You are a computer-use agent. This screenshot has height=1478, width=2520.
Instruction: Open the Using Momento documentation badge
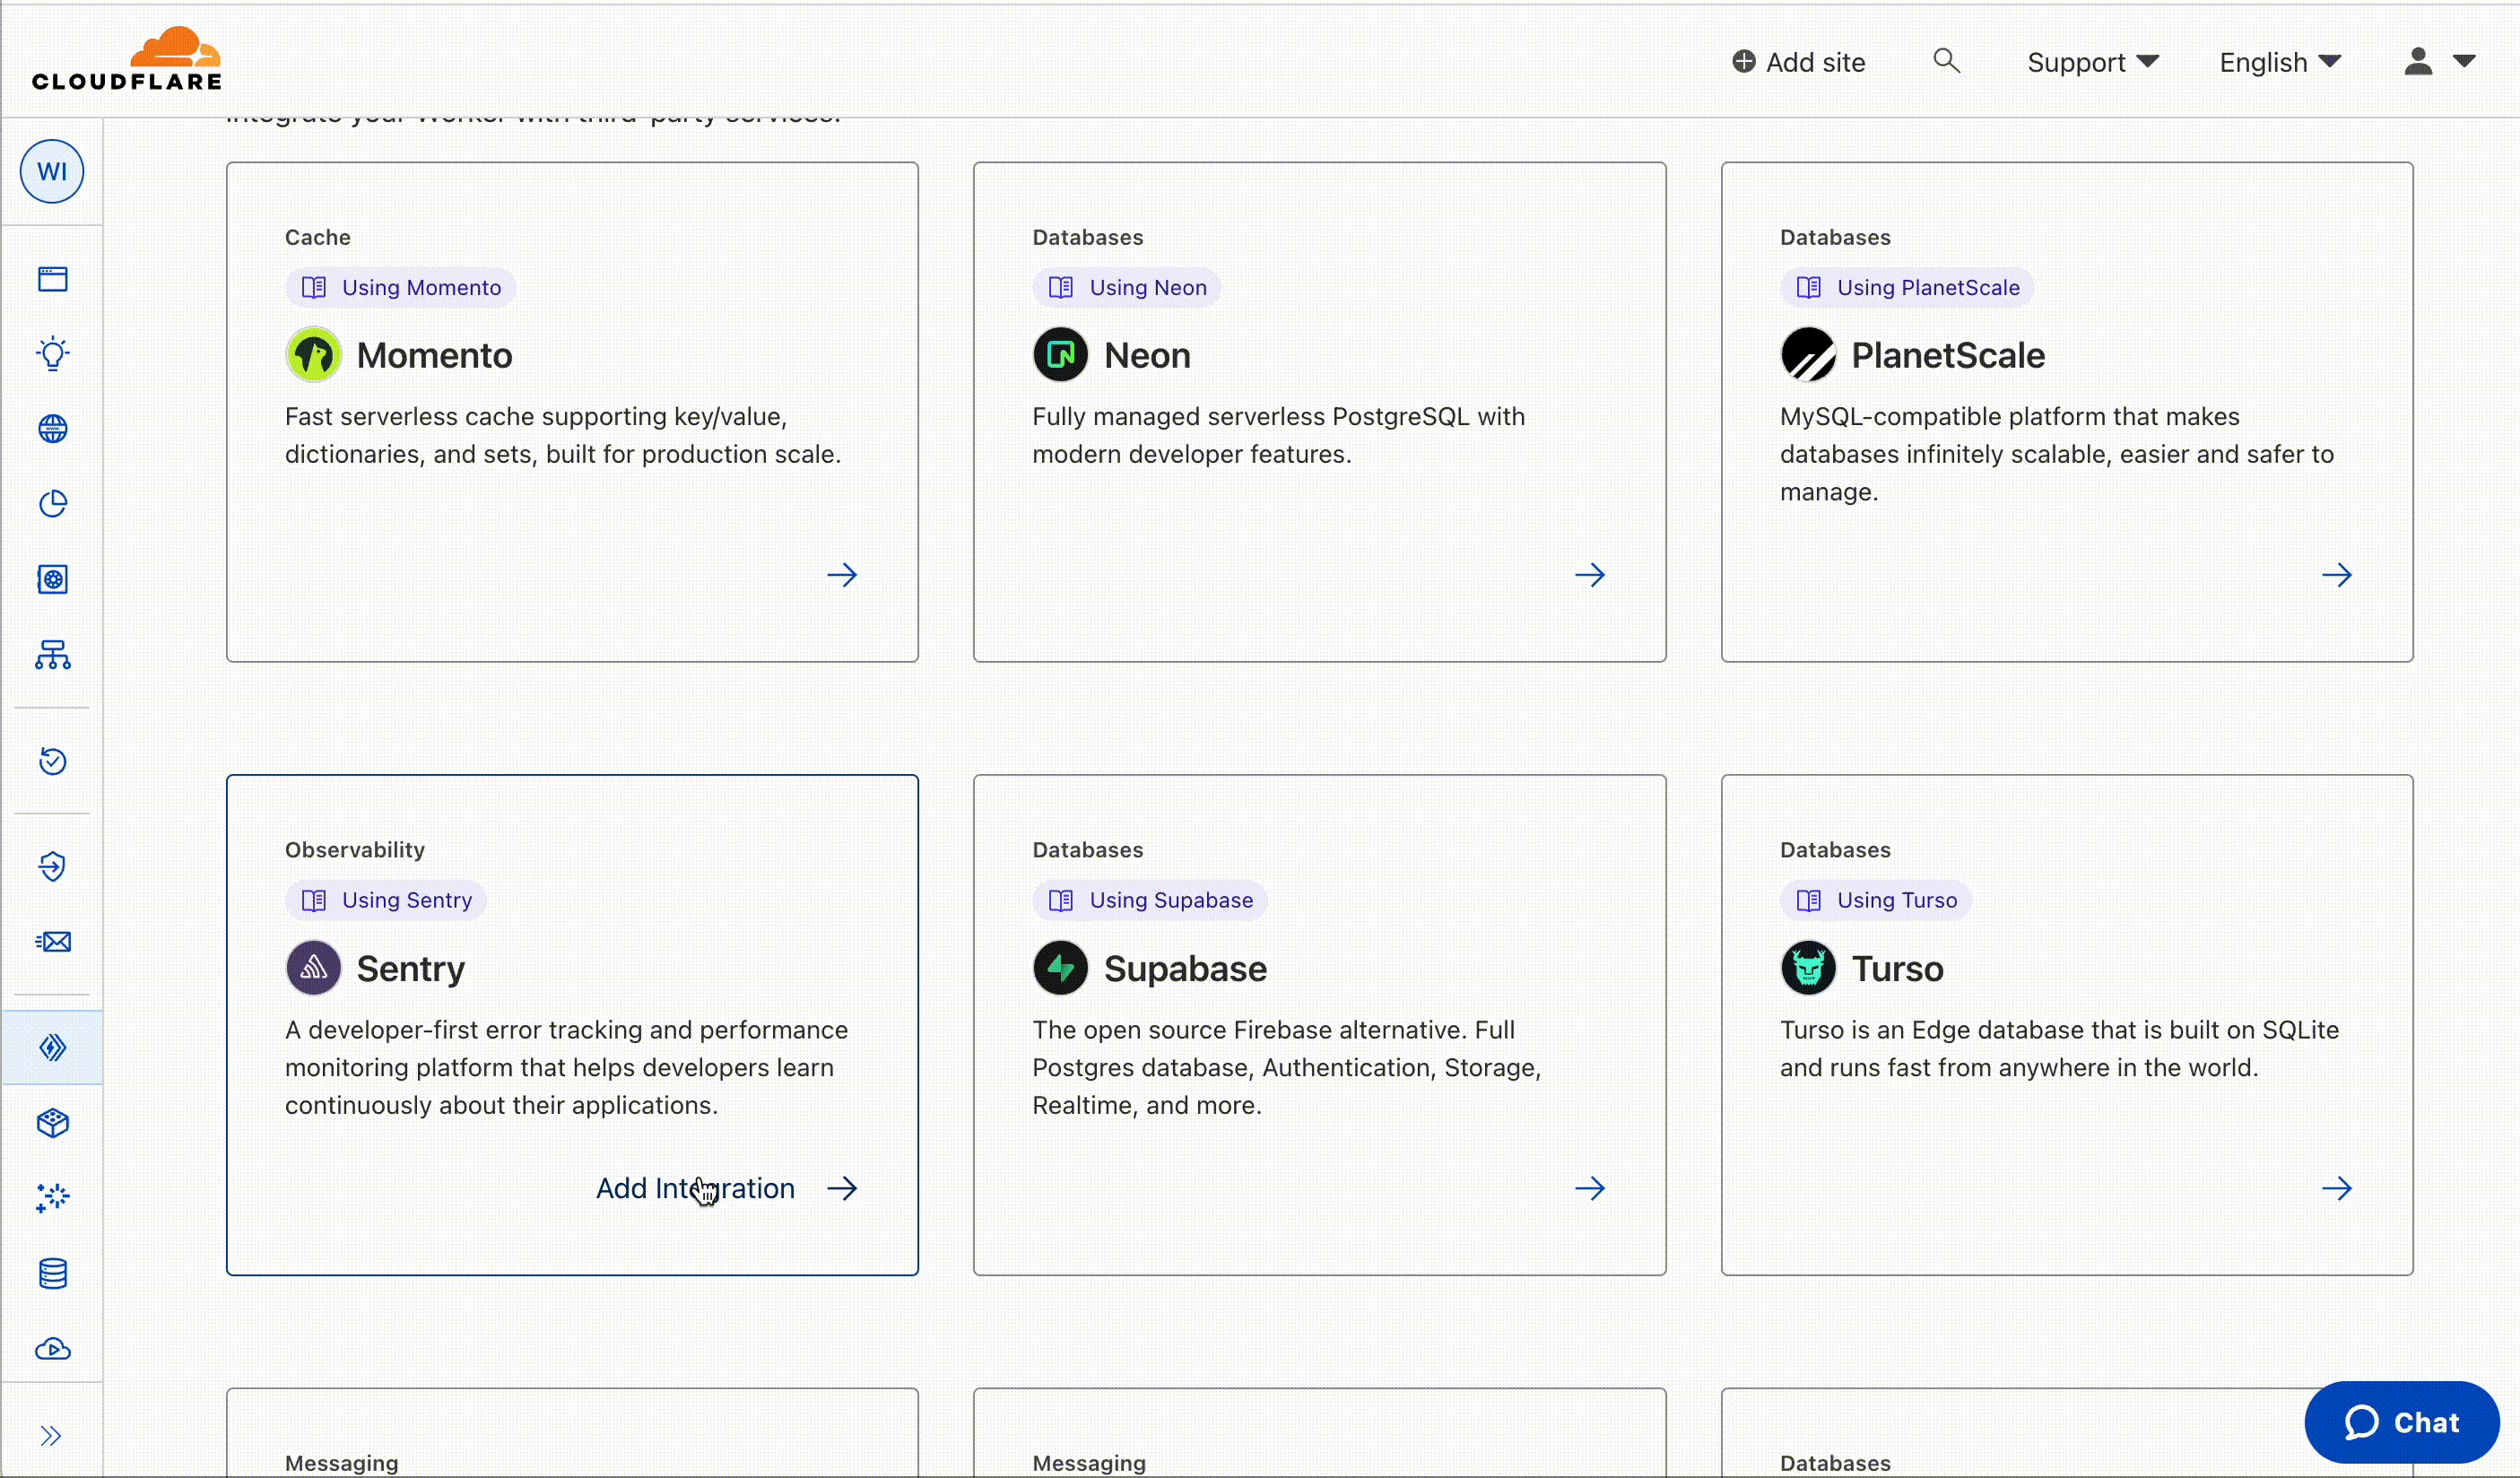pyautogui.click(x=400, y=287)
